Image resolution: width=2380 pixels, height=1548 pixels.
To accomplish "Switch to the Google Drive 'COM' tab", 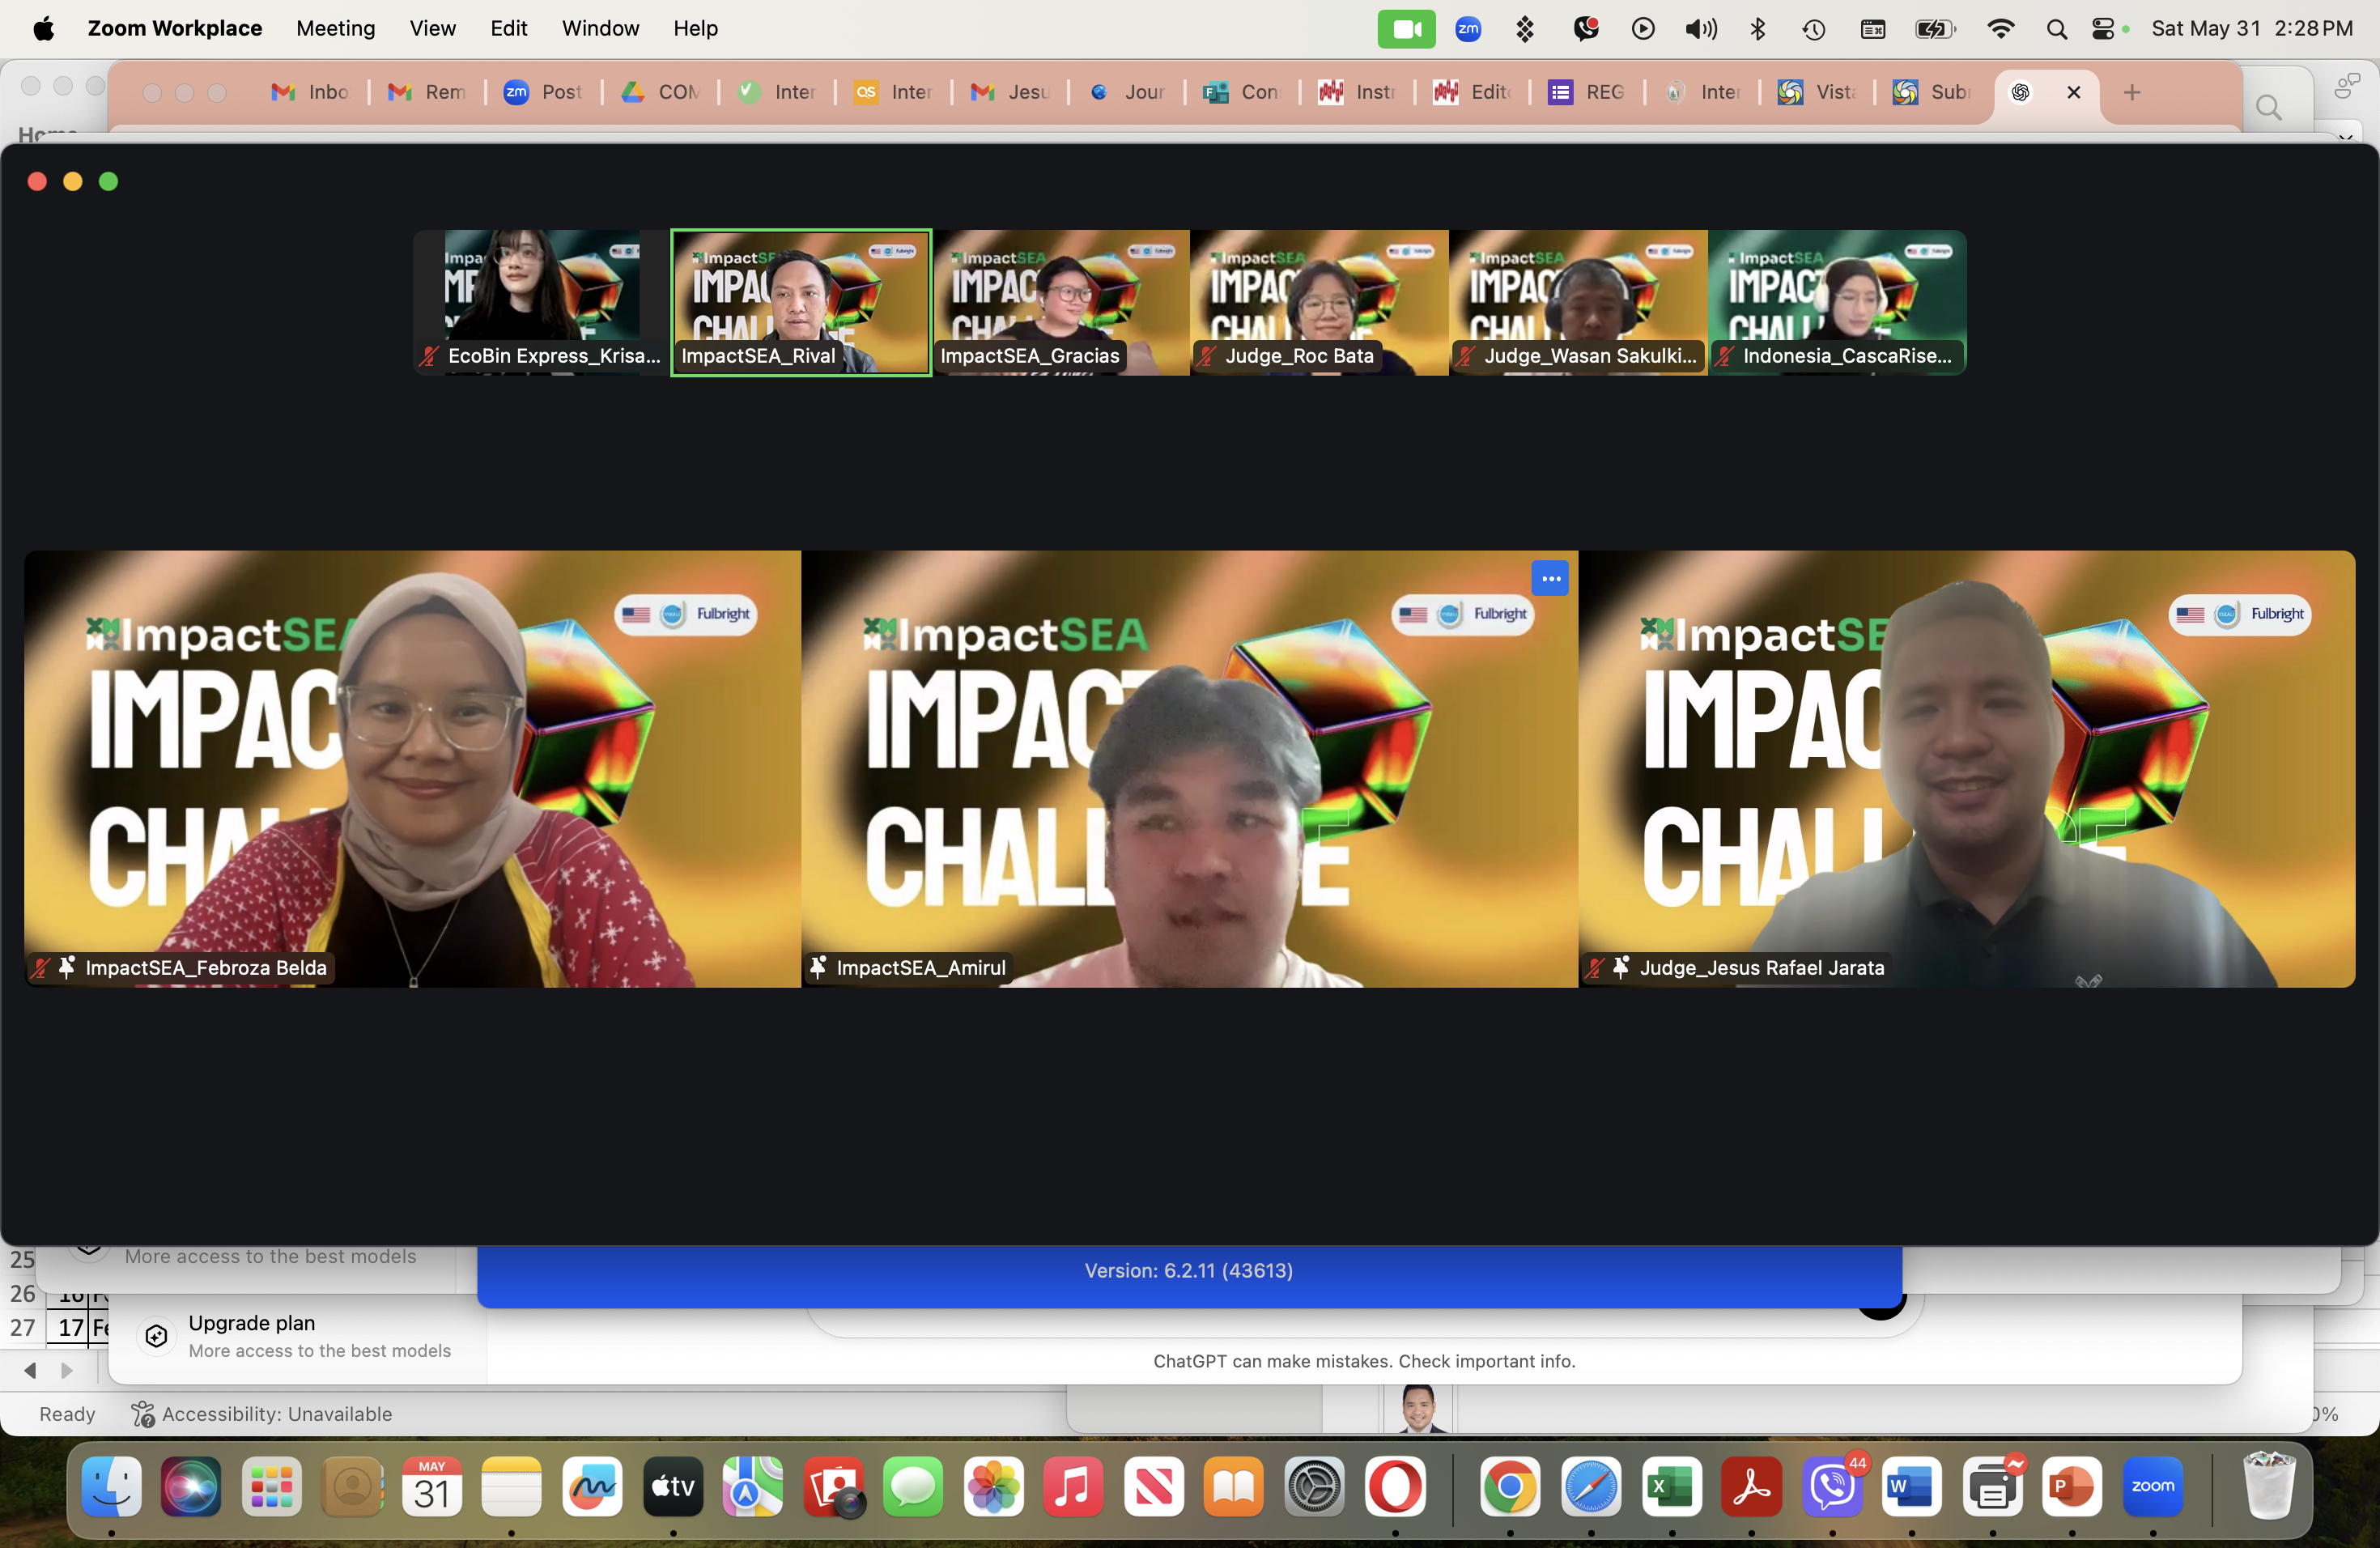I will [660, 93].
